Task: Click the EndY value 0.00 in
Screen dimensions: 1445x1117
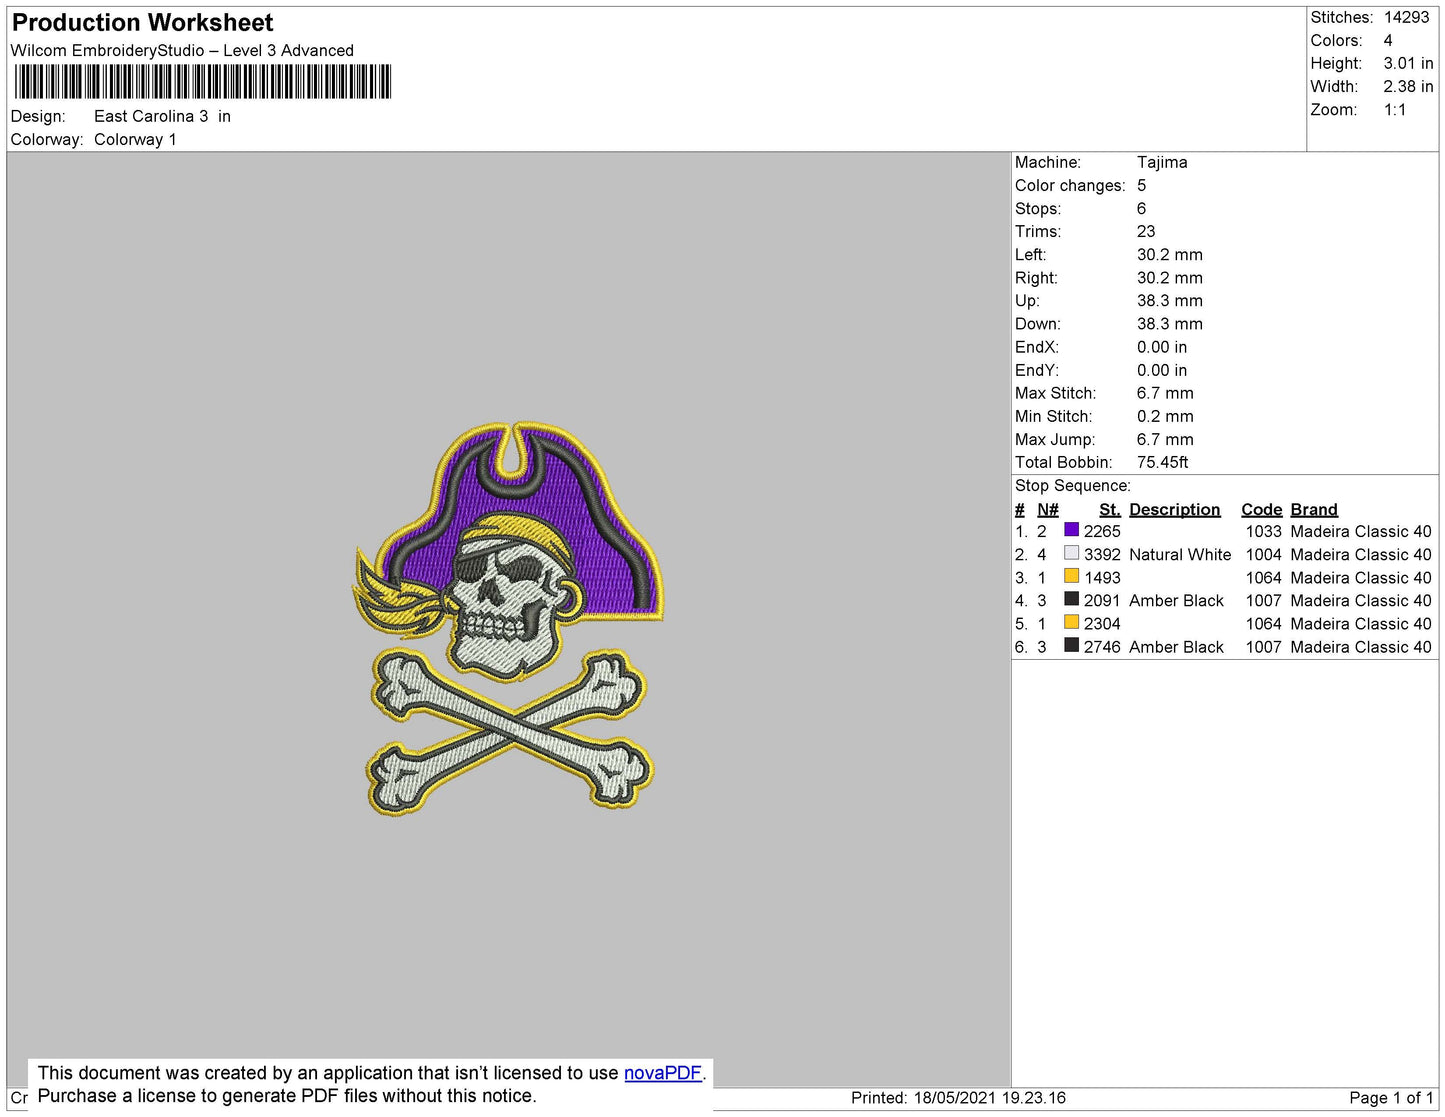Action: click(x=1162, y=370)
